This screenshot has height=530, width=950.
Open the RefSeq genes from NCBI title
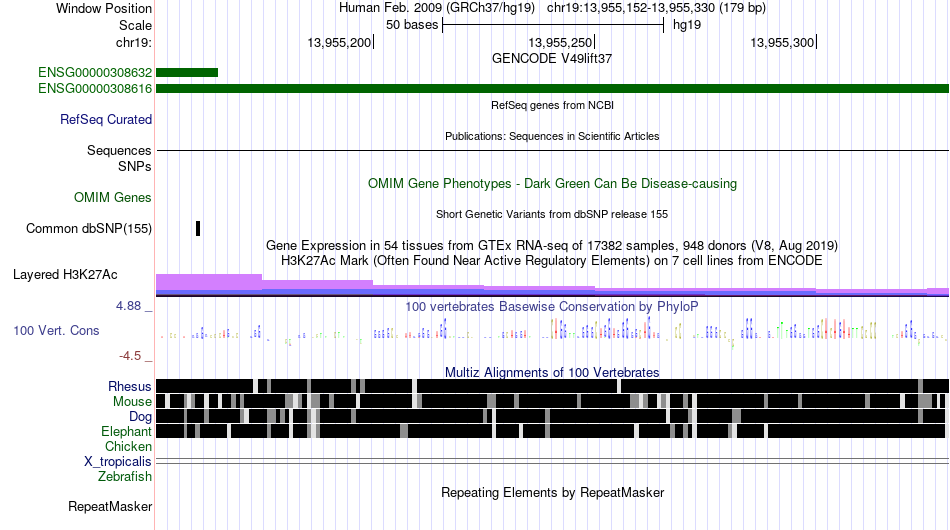click(552, 105)
